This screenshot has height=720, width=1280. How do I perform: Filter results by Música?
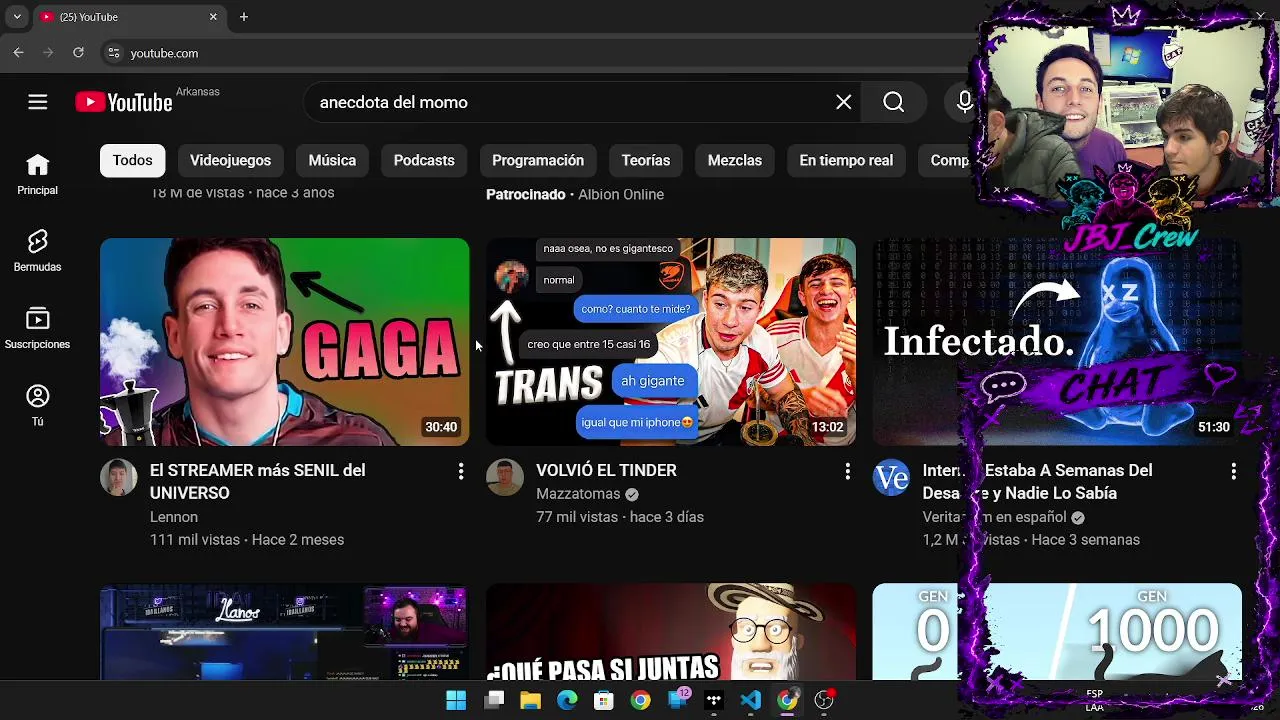[332, 160]
